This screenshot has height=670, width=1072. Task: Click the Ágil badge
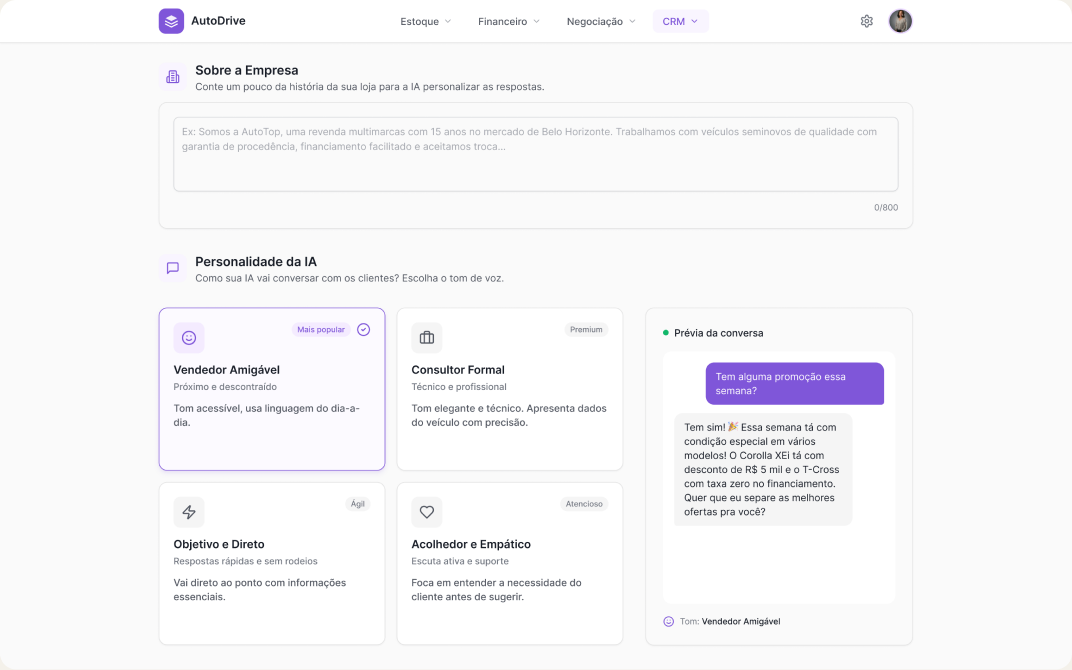click(x=358, y=504)
